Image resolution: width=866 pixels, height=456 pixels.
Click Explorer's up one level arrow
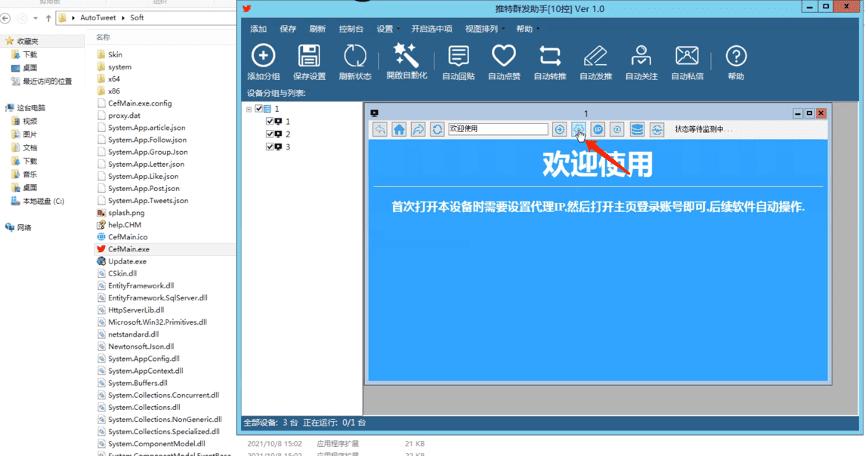(x=49, y=18)
